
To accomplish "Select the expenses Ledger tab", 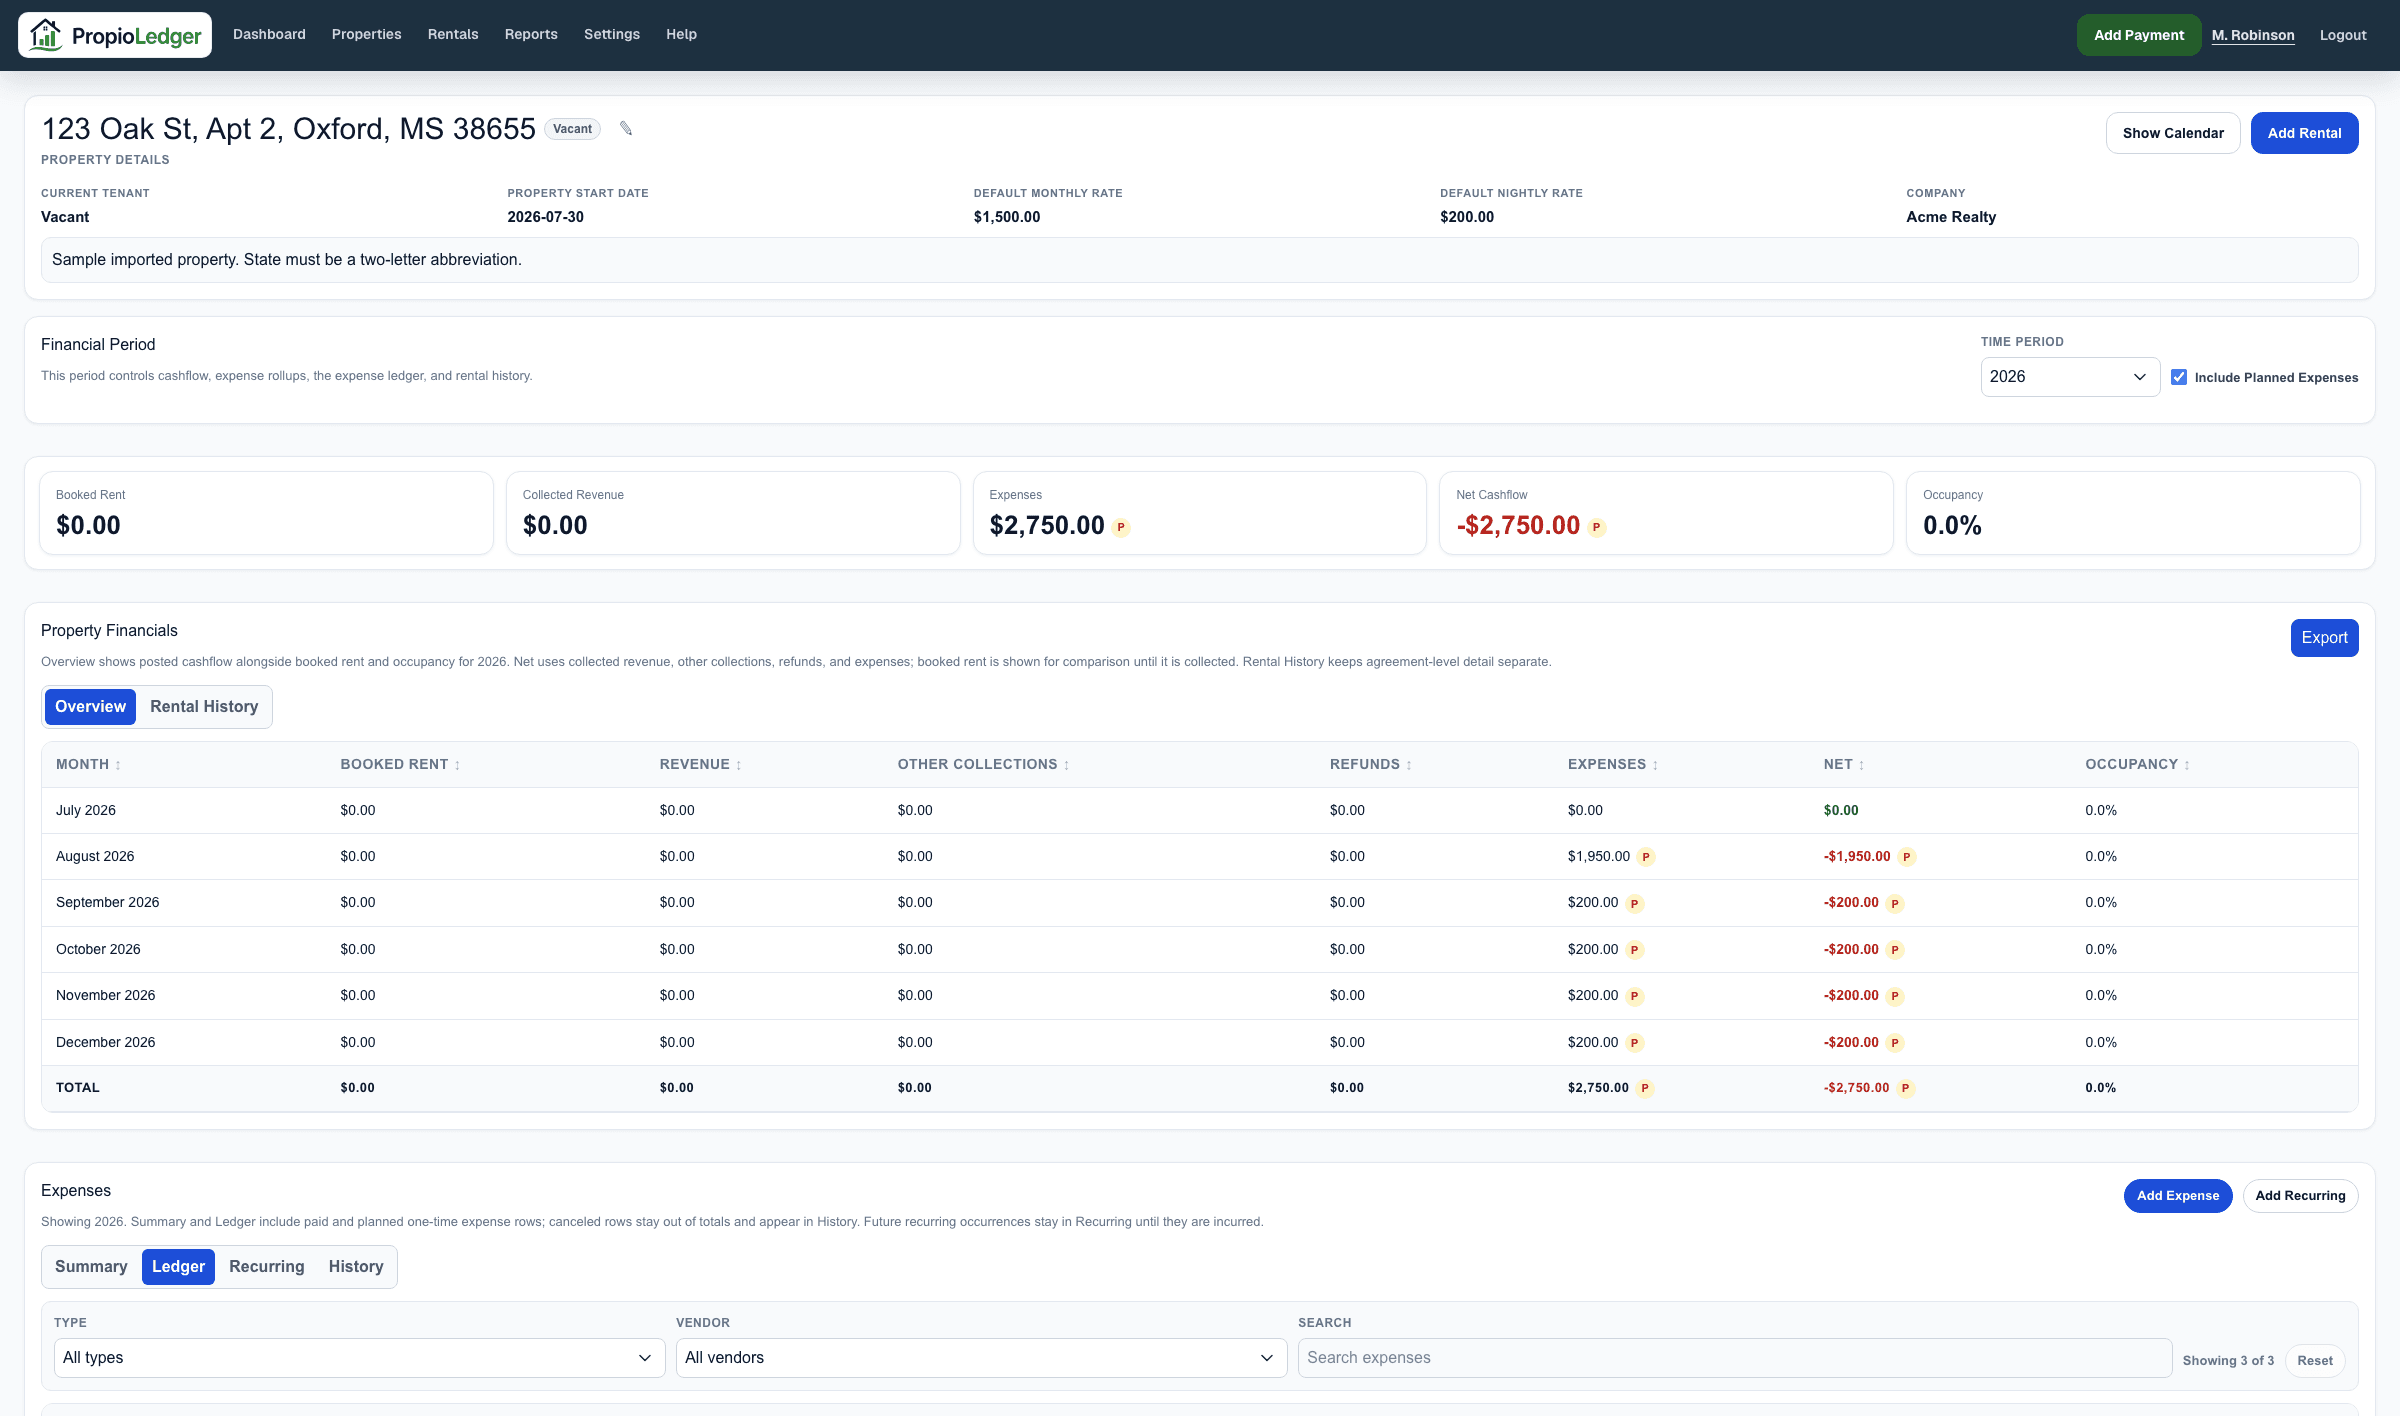I will pyautogui.click(x=178, y=1267).
